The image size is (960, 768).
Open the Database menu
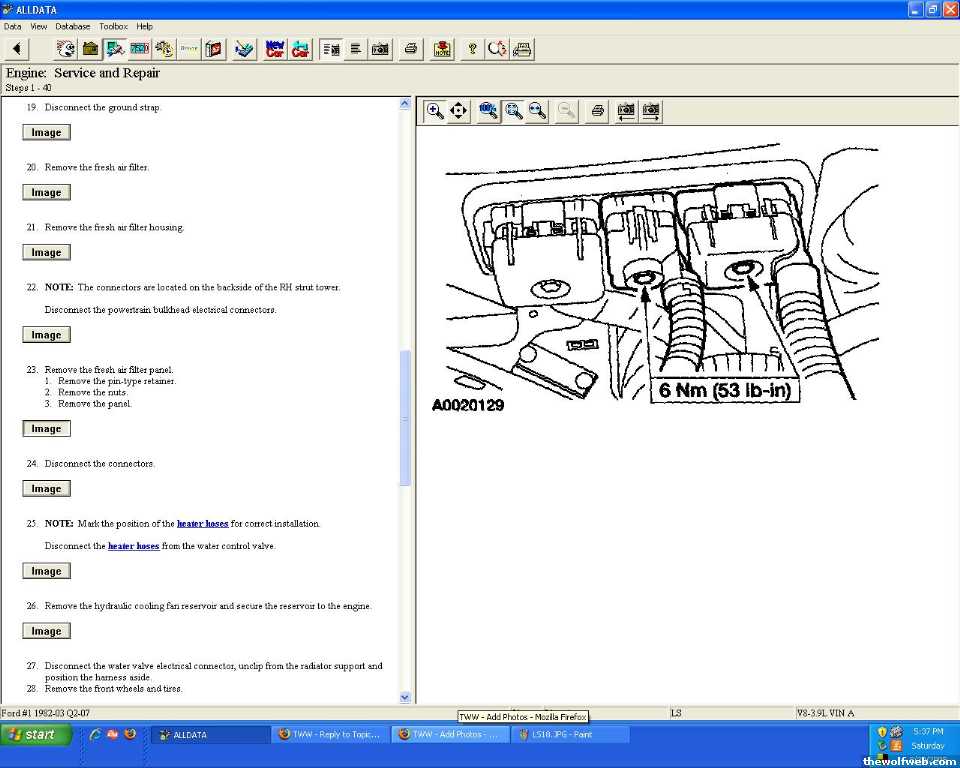point(72,26)
